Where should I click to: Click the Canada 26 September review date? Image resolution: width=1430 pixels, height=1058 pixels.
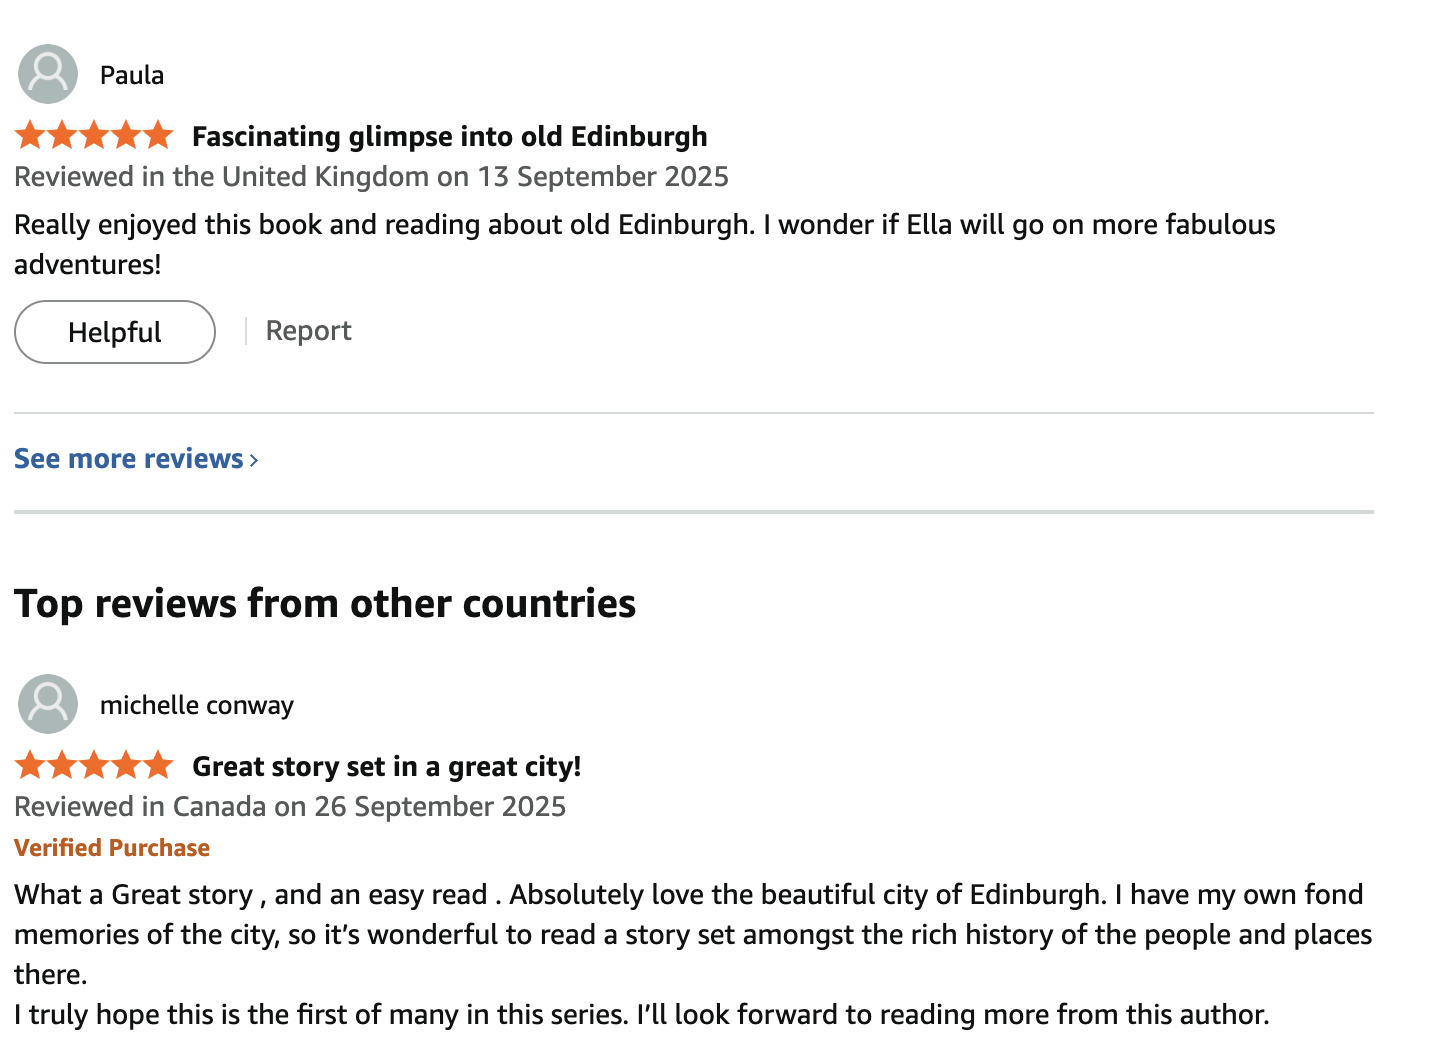click(290, 807)
